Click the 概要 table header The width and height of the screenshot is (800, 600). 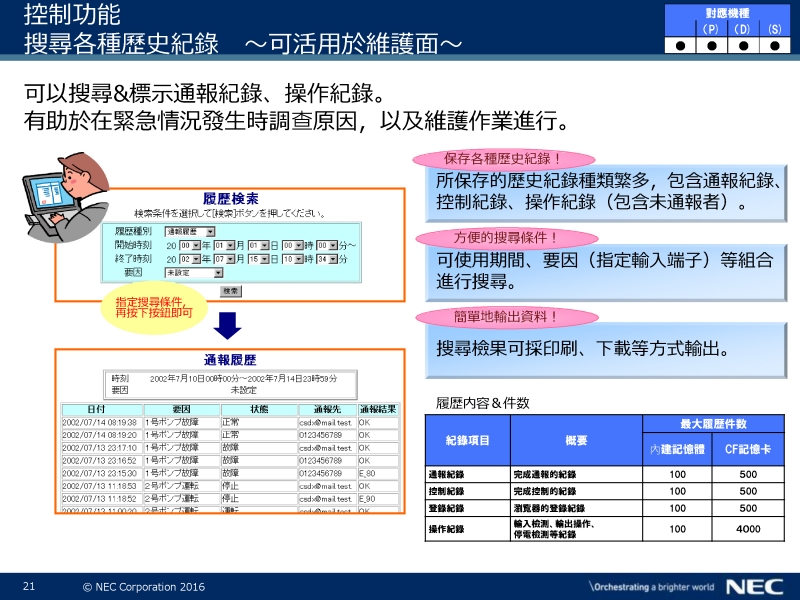tap(576, 440)
